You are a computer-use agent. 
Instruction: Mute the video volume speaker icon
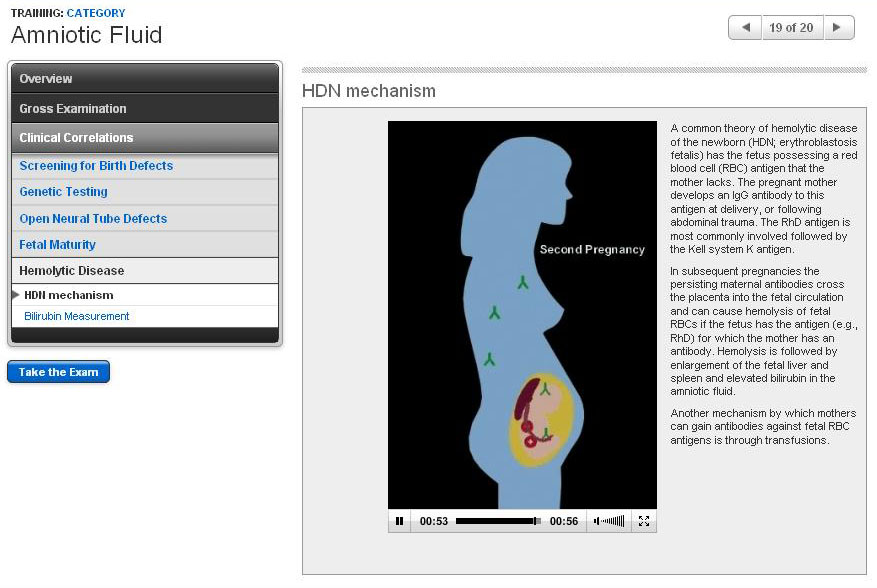(x=597, y=521)
